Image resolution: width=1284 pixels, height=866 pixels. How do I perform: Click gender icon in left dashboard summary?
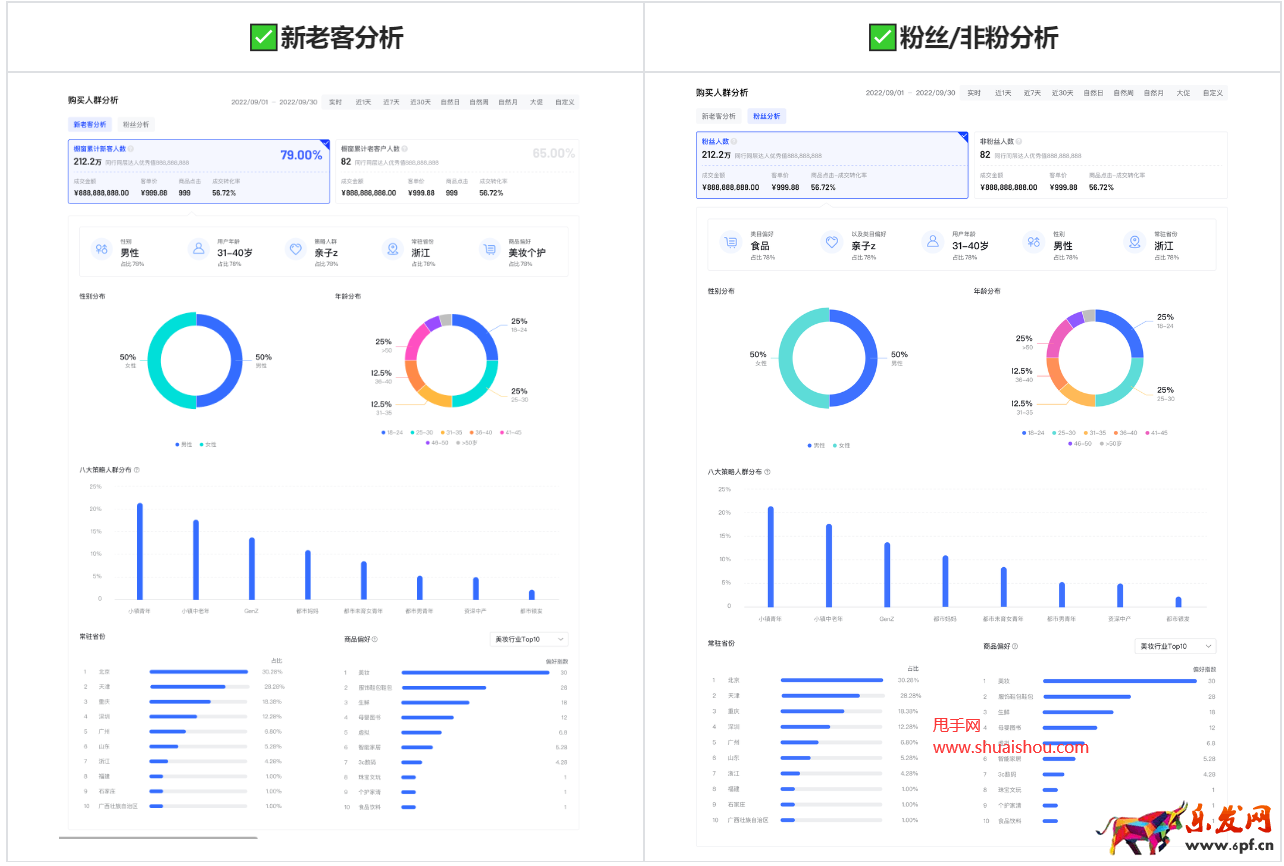coord(101,249)
